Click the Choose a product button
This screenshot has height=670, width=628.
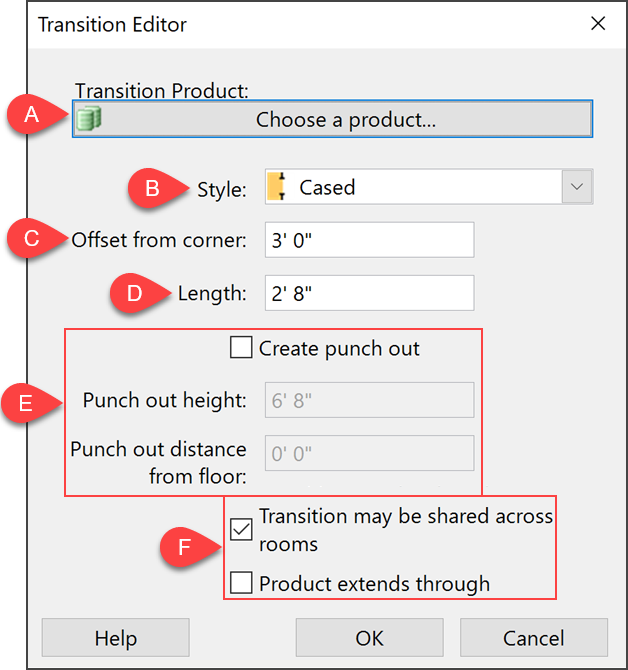(x=332, y=119)
